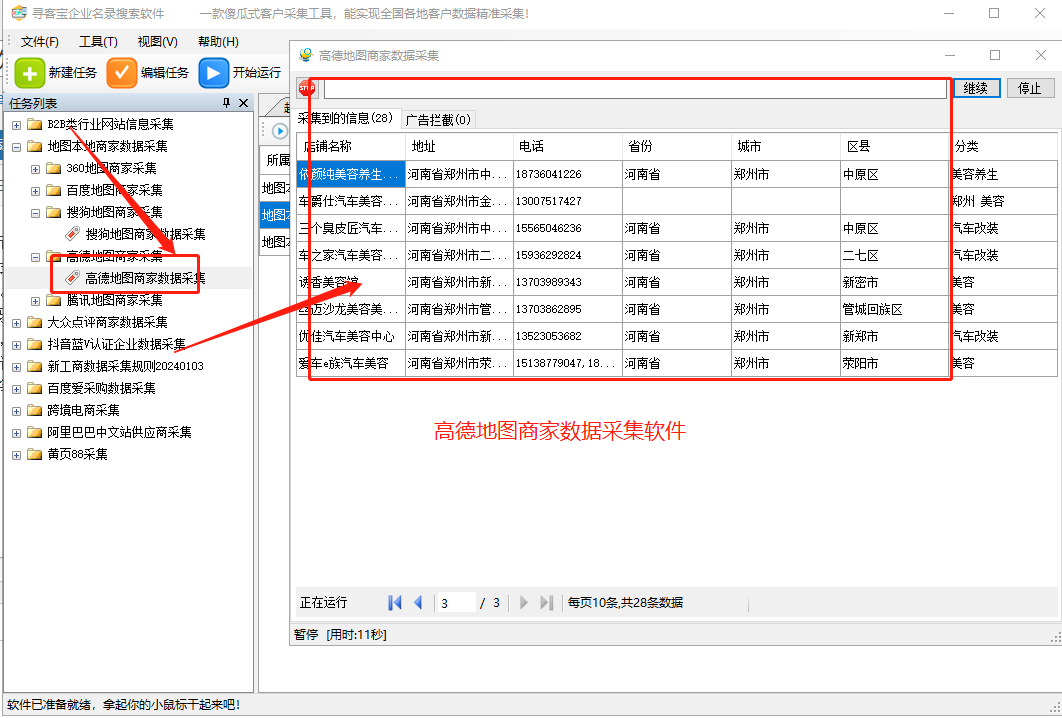This screenshot has height=718, width=1062.
Task: Click the green 新建任务 plus icon
Action: click(x=30, y=72)
